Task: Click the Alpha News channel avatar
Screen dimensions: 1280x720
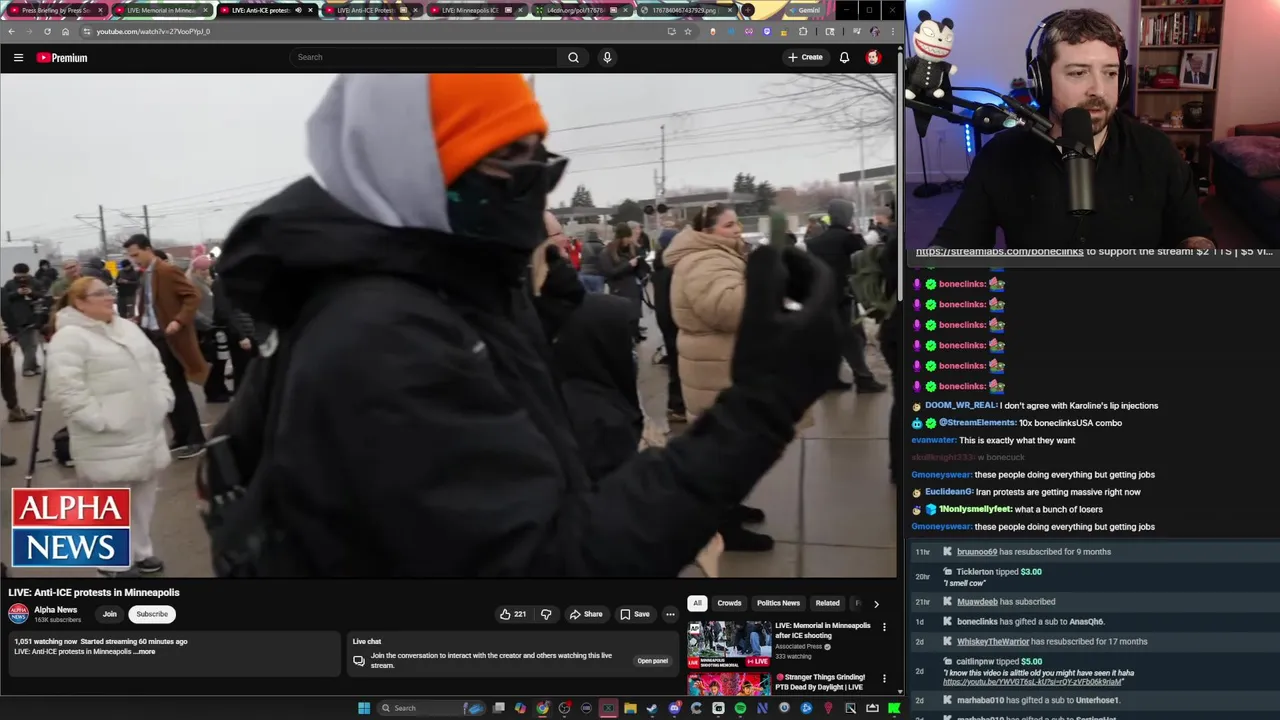Action: point(18,613)
